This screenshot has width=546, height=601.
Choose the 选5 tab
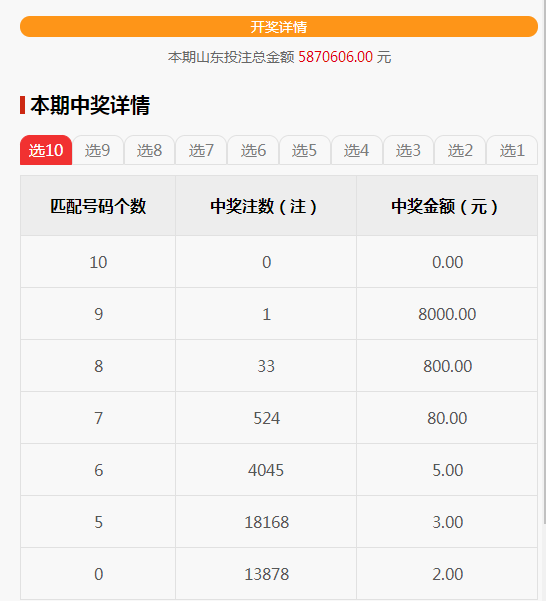pos(305,150)
